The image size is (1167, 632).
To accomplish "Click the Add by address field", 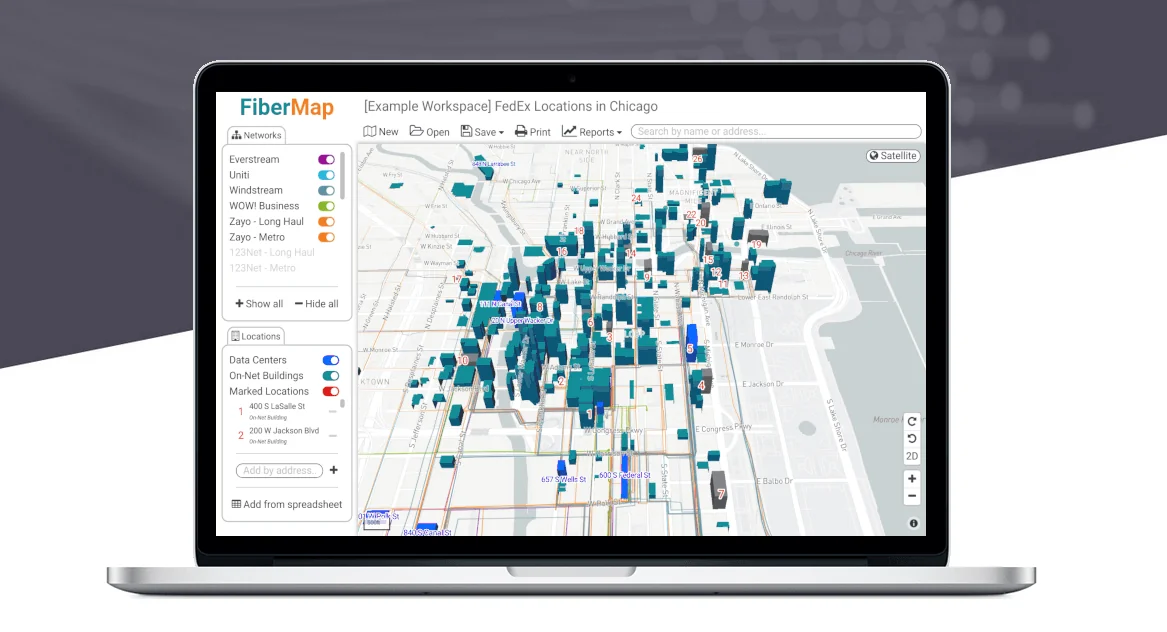I will [279, 470].
